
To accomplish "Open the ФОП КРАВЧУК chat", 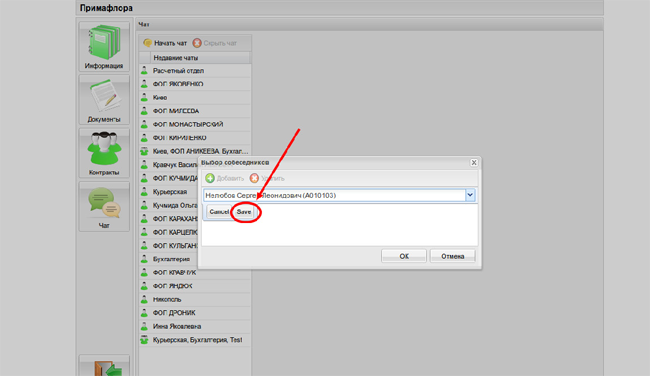I will [195, 272].
